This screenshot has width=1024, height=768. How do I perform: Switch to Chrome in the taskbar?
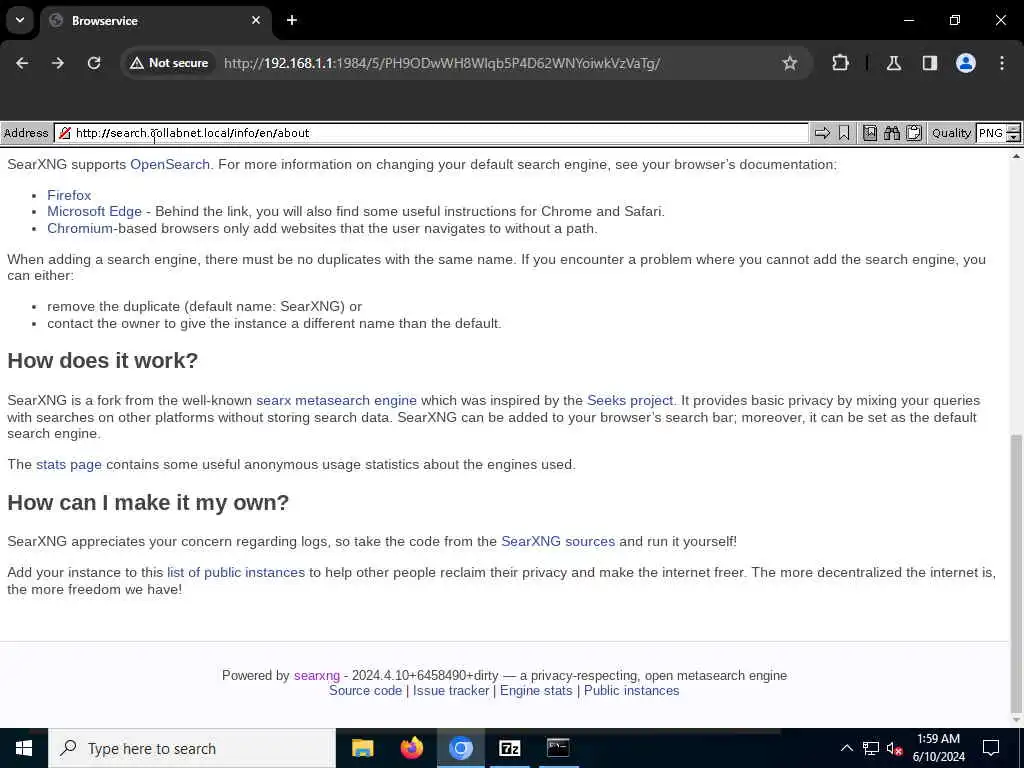click(x=460, y=748)
